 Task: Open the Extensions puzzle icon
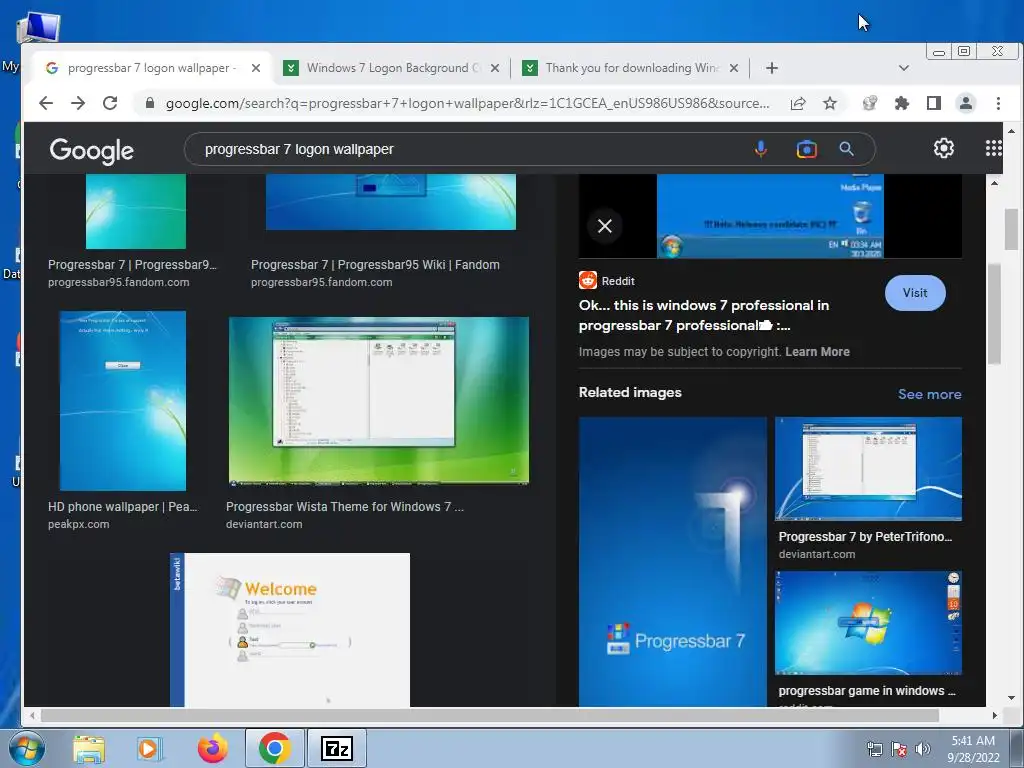pyautogui.click(x=901, y=103)
